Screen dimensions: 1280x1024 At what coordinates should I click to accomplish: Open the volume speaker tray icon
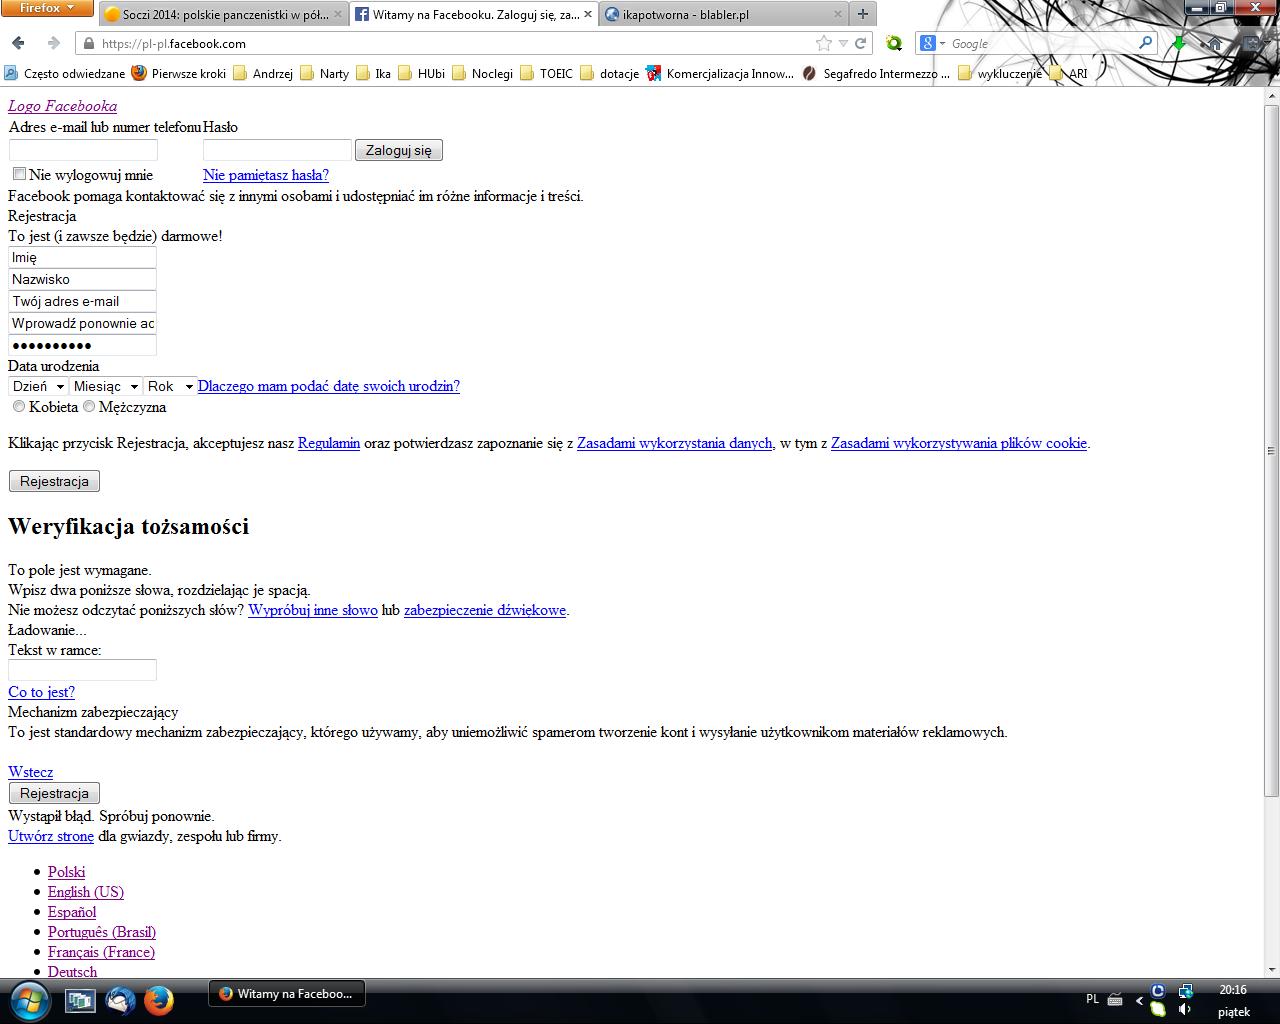point(1184,1009)
